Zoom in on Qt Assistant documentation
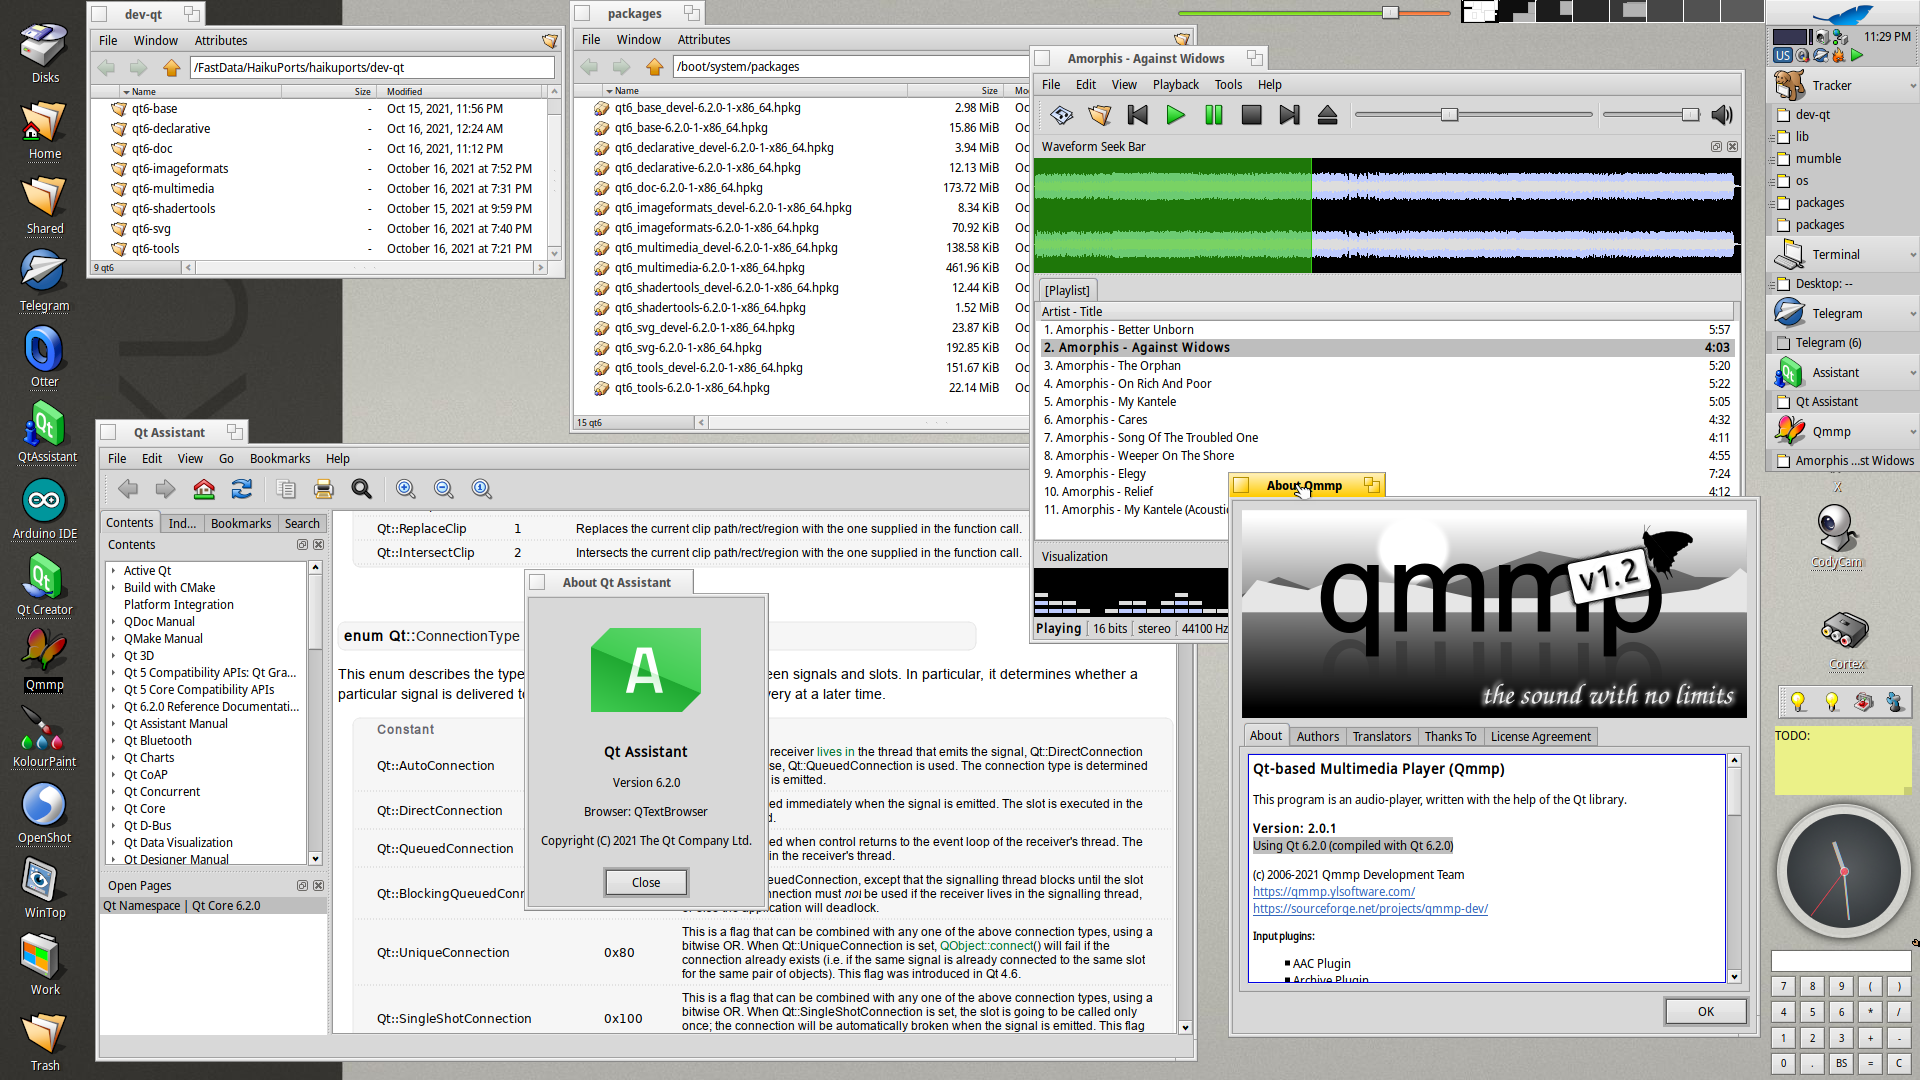This screenshot has width=1920, height=1080. (406, 489)
